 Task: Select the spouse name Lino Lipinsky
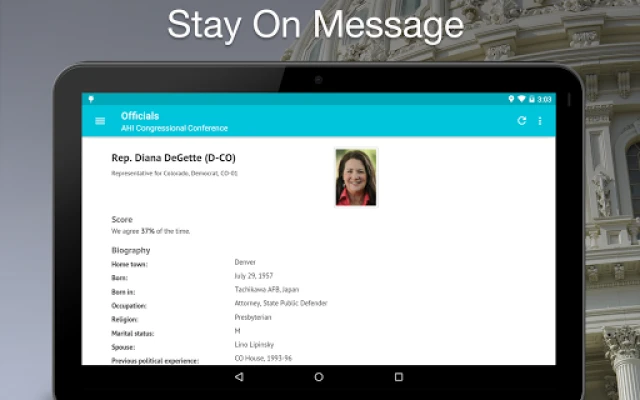257,344
